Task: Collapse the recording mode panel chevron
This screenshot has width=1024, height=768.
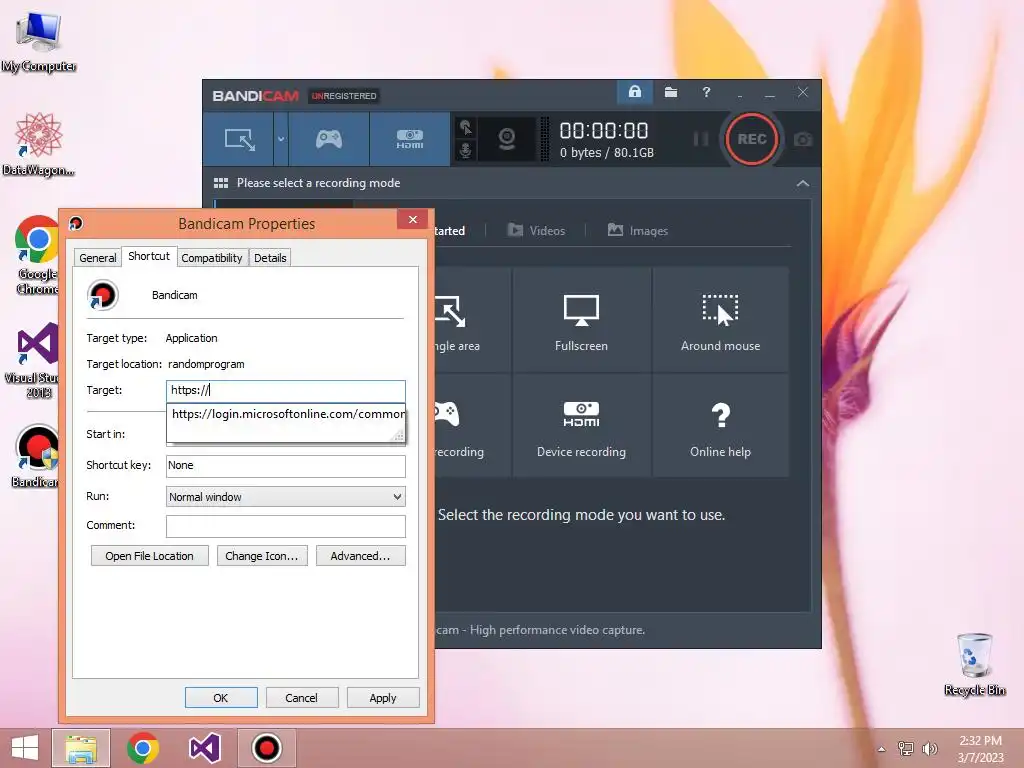Action: point(803,184)
